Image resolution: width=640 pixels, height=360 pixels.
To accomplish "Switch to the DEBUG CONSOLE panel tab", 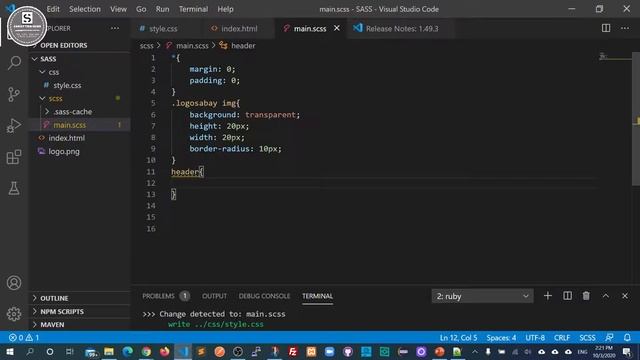I will point(264,296).
